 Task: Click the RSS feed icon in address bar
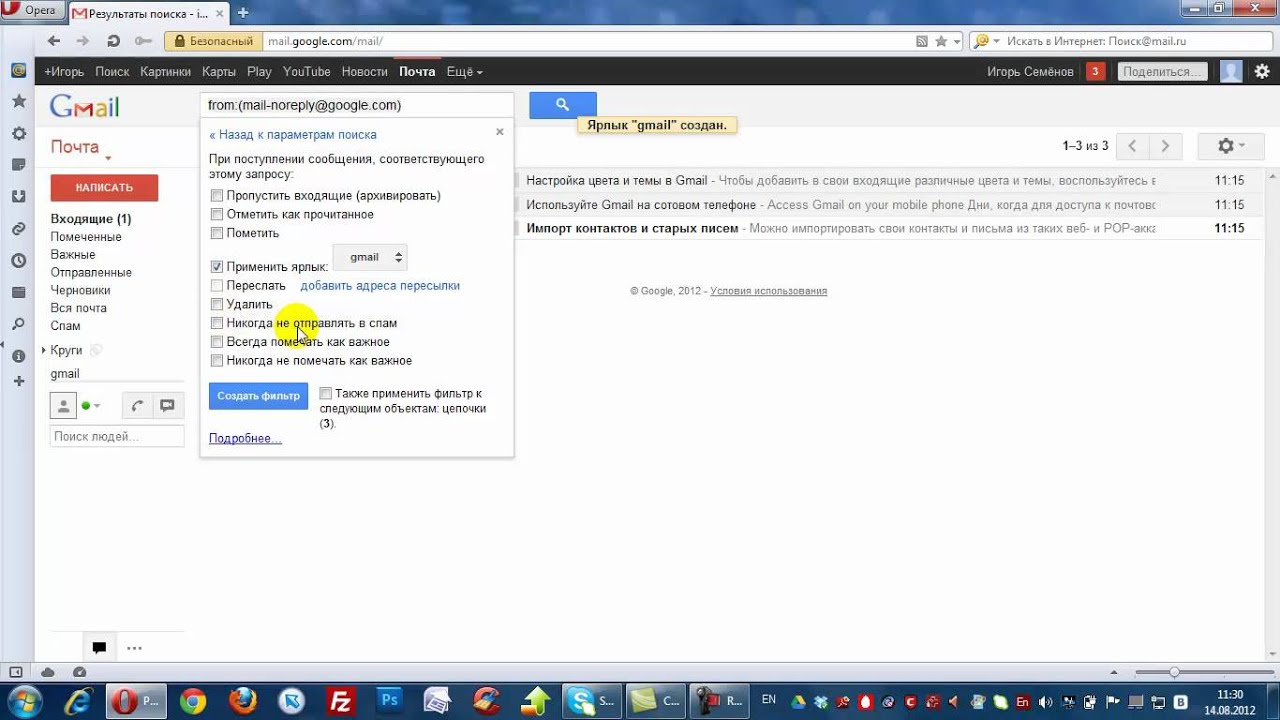(x=922, y=41)
